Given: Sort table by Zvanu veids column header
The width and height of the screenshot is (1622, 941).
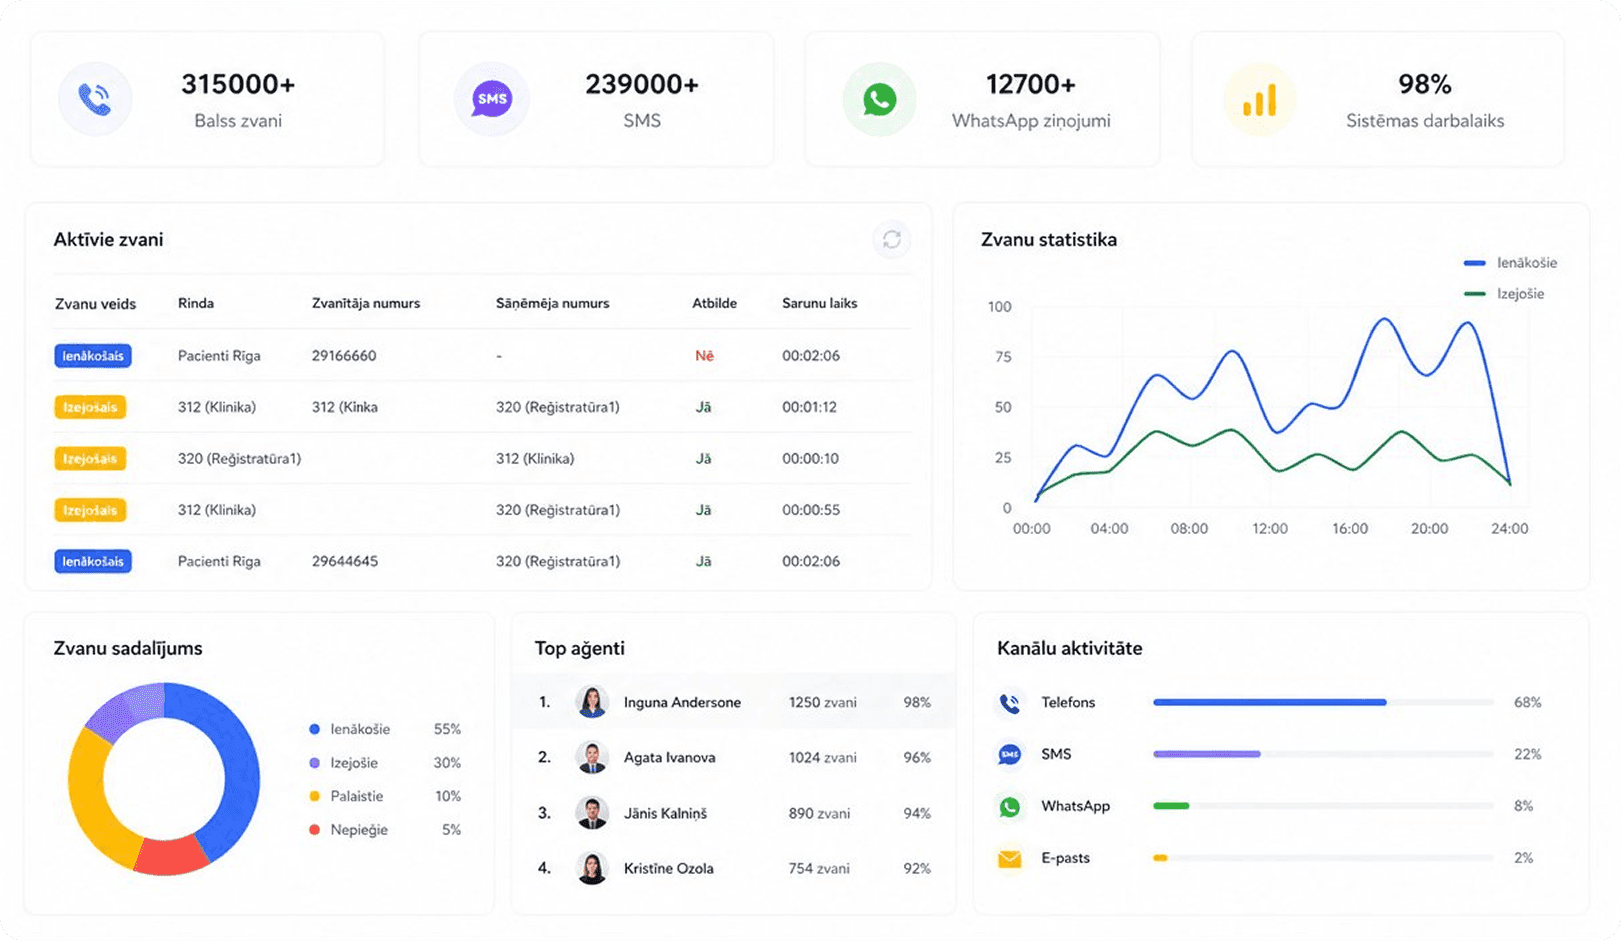Looking at the screenshot, I should (x=95, y=304).
